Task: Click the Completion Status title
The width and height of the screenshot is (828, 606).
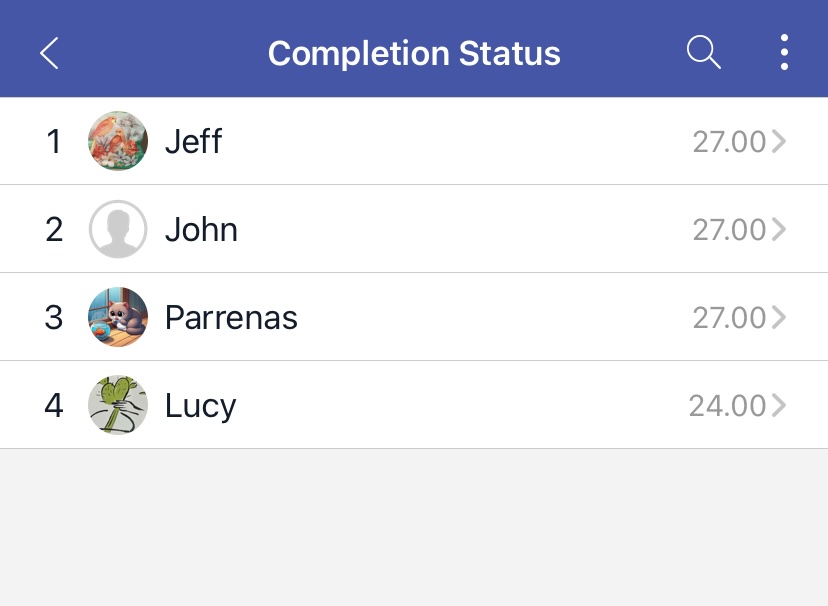Action: coord(414,53)
